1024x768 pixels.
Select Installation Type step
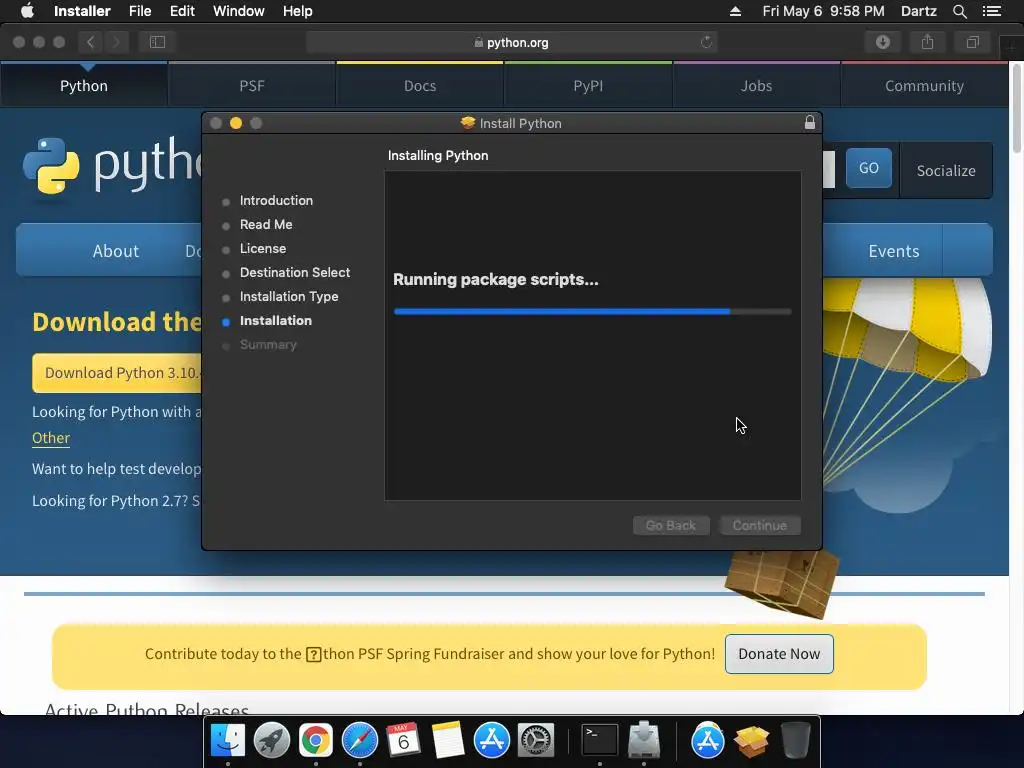tap(289, 296)
